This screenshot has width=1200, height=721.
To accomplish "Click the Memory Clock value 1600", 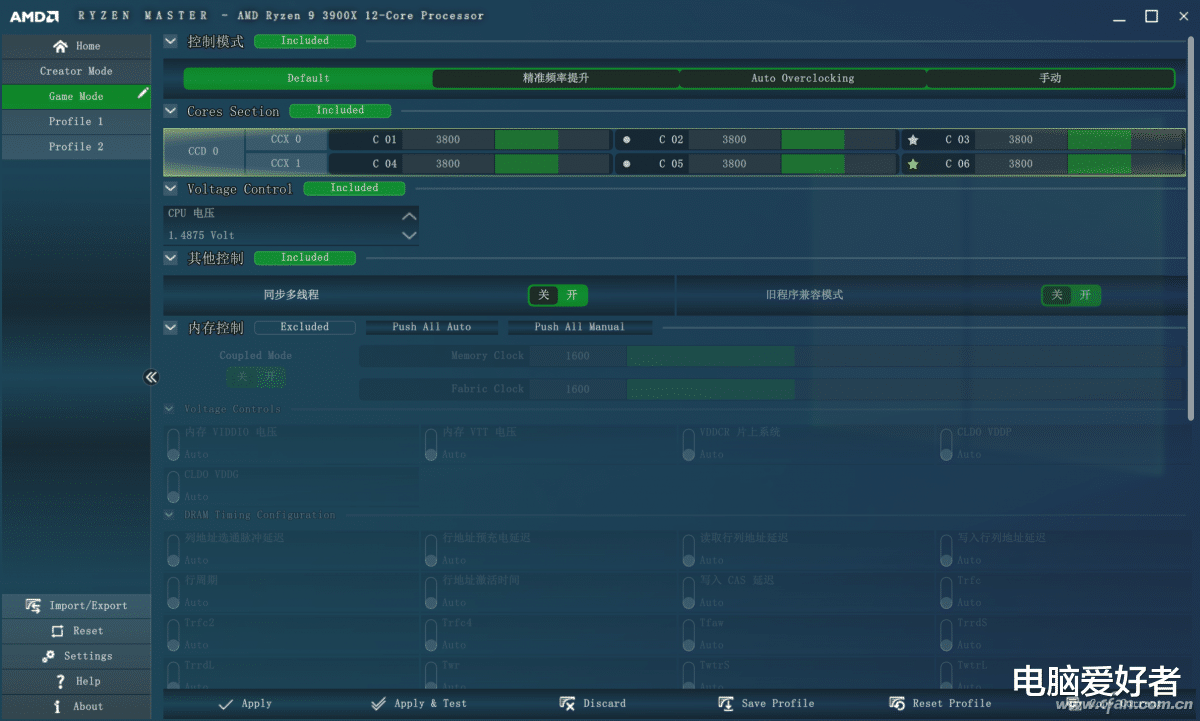I will coord(578,356).
